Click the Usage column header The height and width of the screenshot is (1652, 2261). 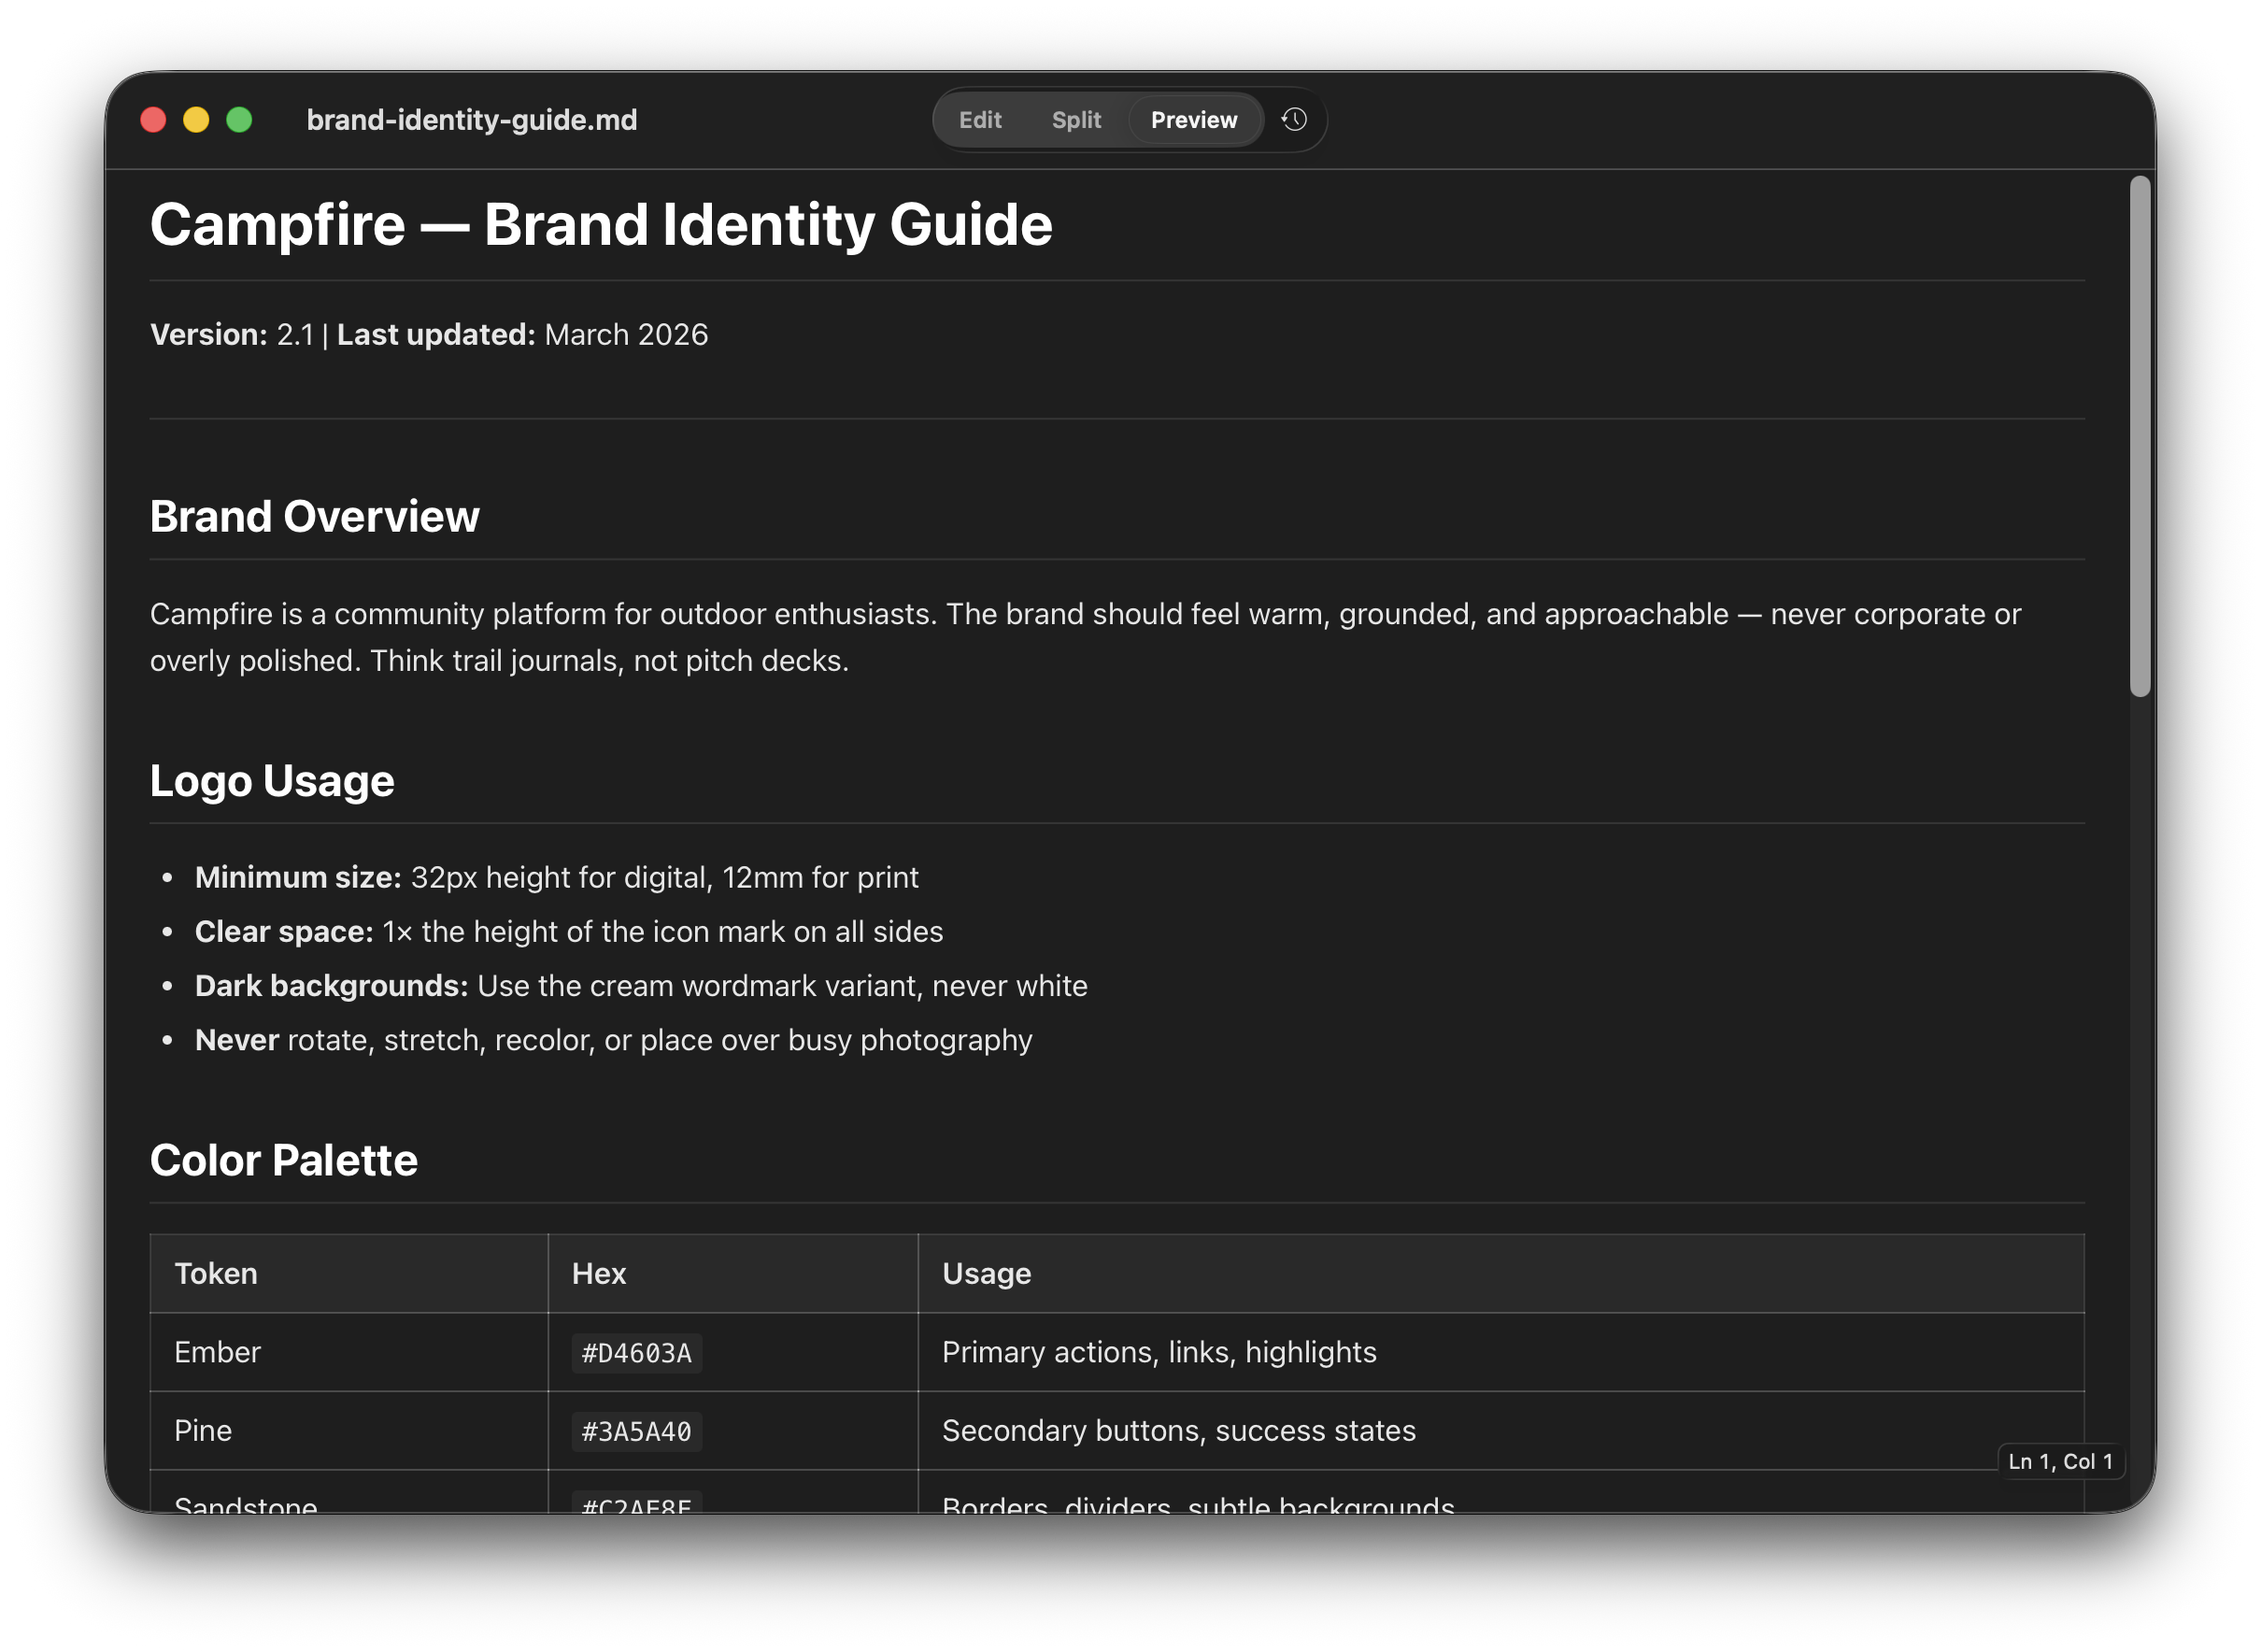click(x=985, y=1273)
